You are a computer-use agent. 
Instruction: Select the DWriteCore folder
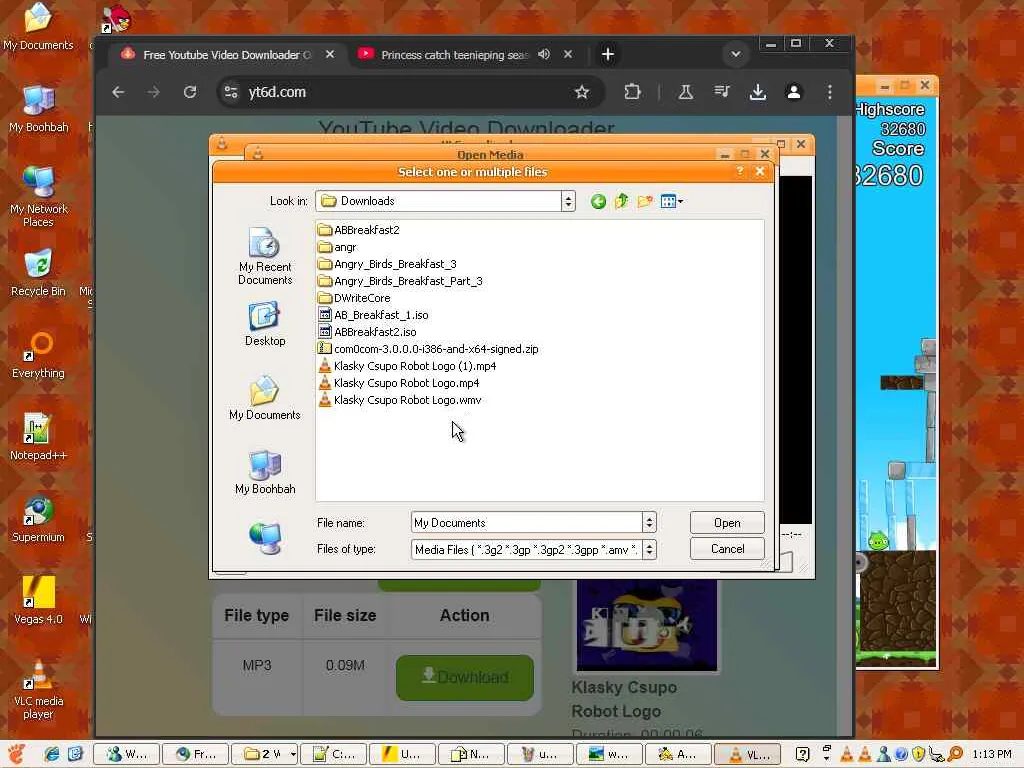[354, 298]
